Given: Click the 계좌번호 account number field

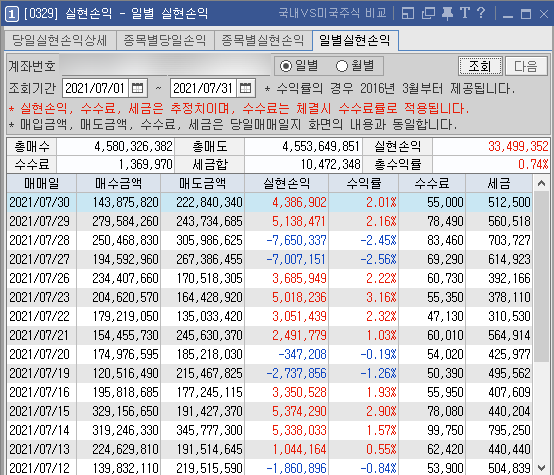Looking at the screenshot, I should 166,65.
